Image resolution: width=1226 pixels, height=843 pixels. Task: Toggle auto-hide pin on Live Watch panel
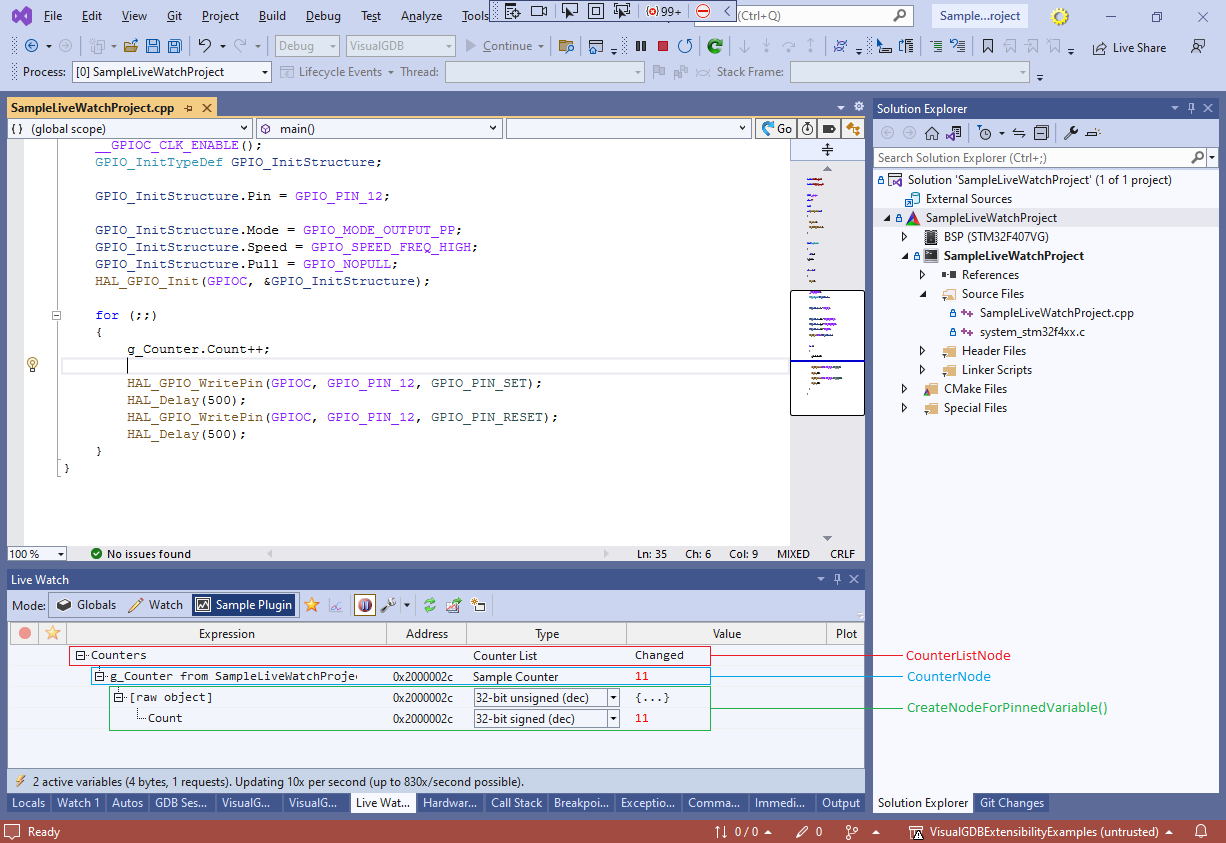tap(837, 580)
